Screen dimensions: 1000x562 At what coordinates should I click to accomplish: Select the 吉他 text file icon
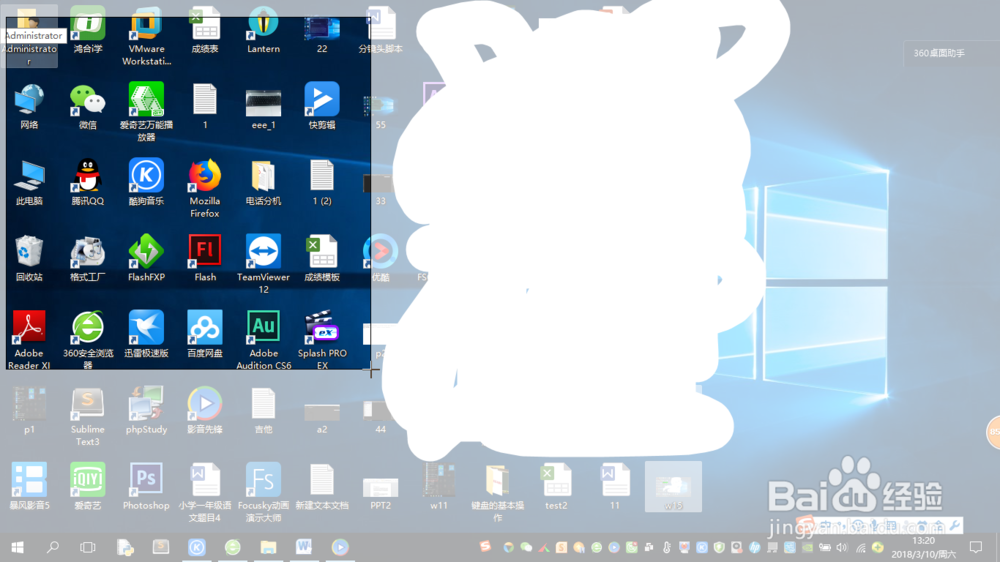[263, 410]
